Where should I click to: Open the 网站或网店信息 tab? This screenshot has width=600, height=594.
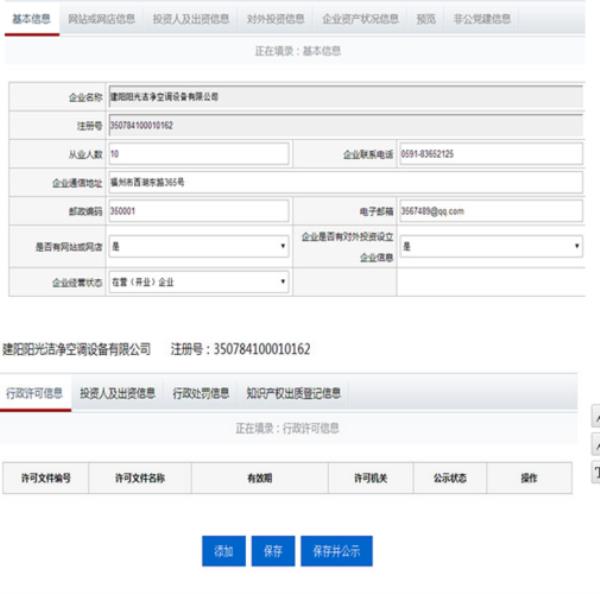101,19
